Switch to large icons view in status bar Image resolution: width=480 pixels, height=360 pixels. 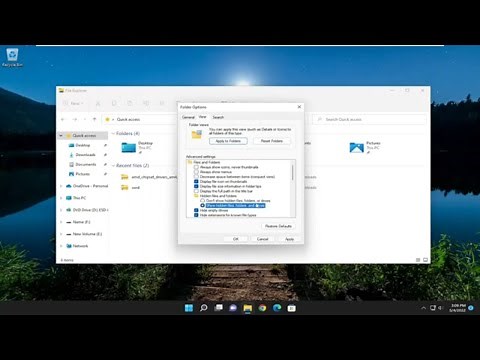(425, 260)
